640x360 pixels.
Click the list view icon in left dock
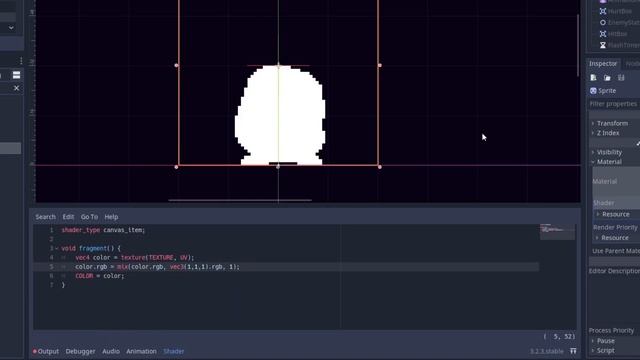point(16,75)
